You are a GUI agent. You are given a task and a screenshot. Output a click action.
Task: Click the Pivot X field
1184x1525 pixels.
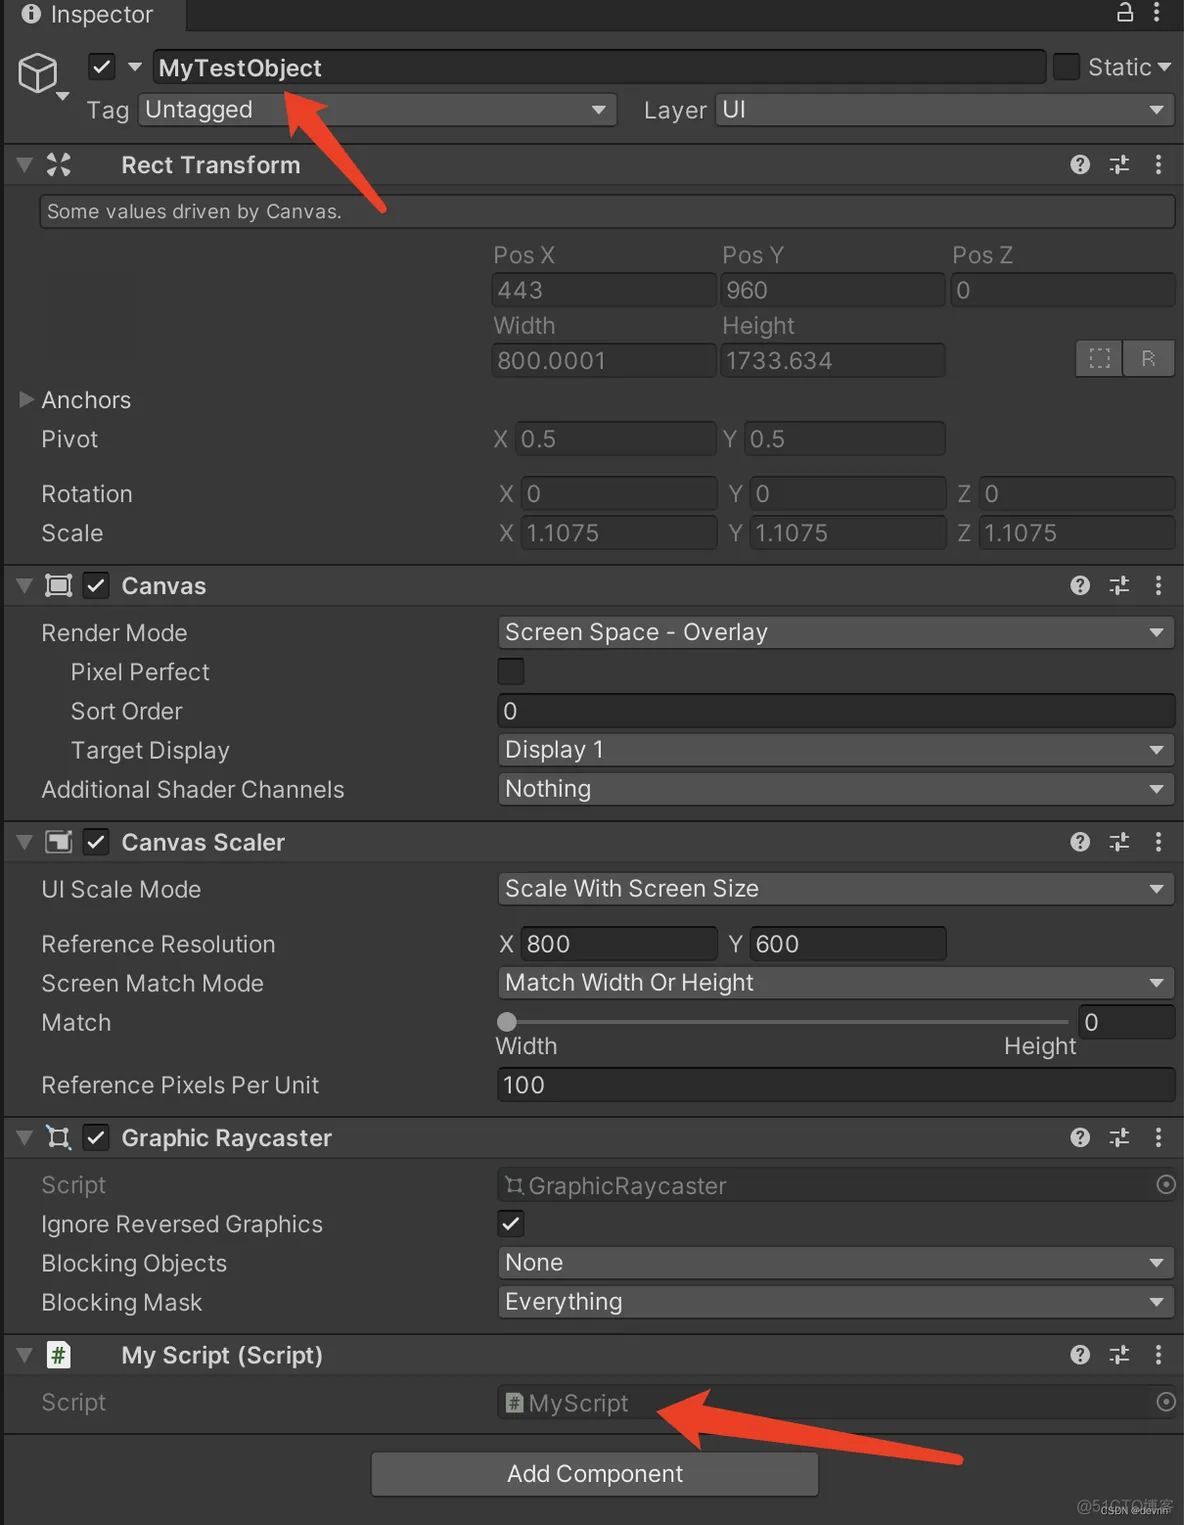point(616,438)
